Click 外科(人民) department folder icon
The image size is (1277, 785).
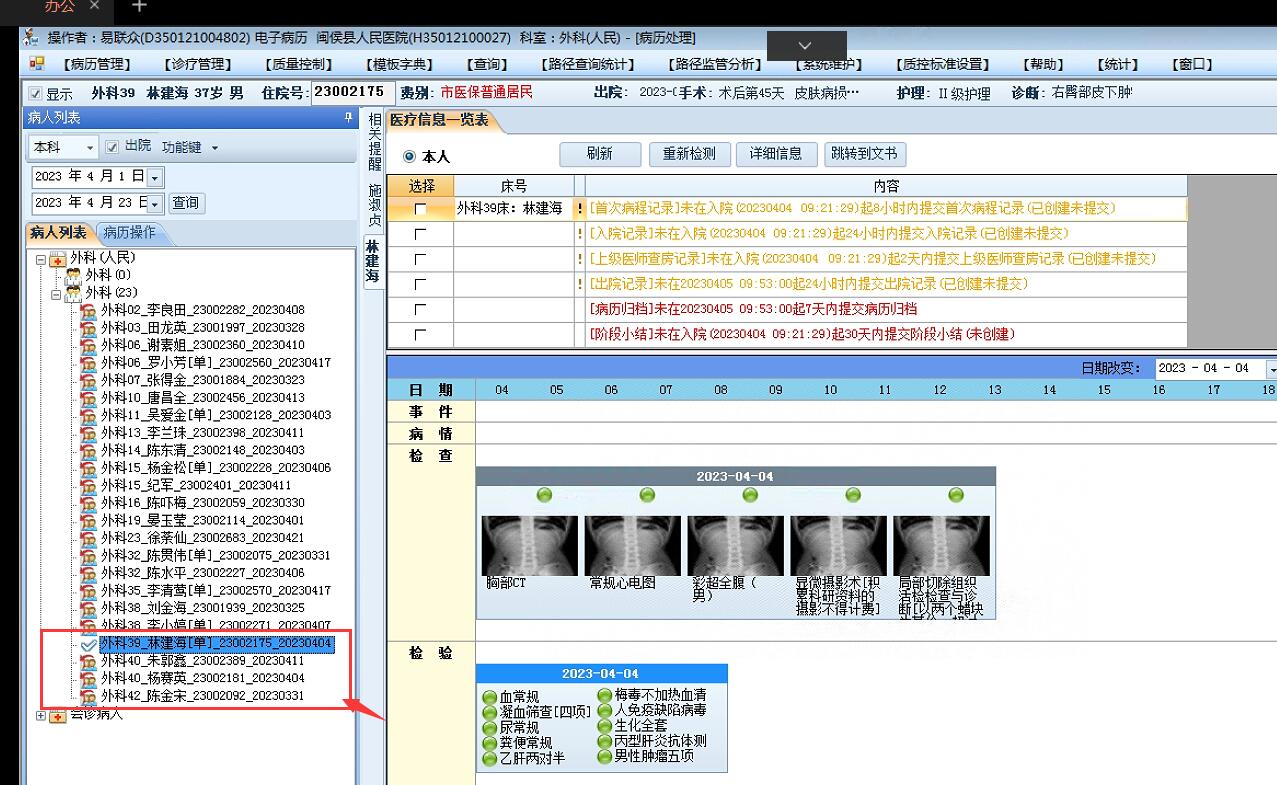click(x=58, y=258)
